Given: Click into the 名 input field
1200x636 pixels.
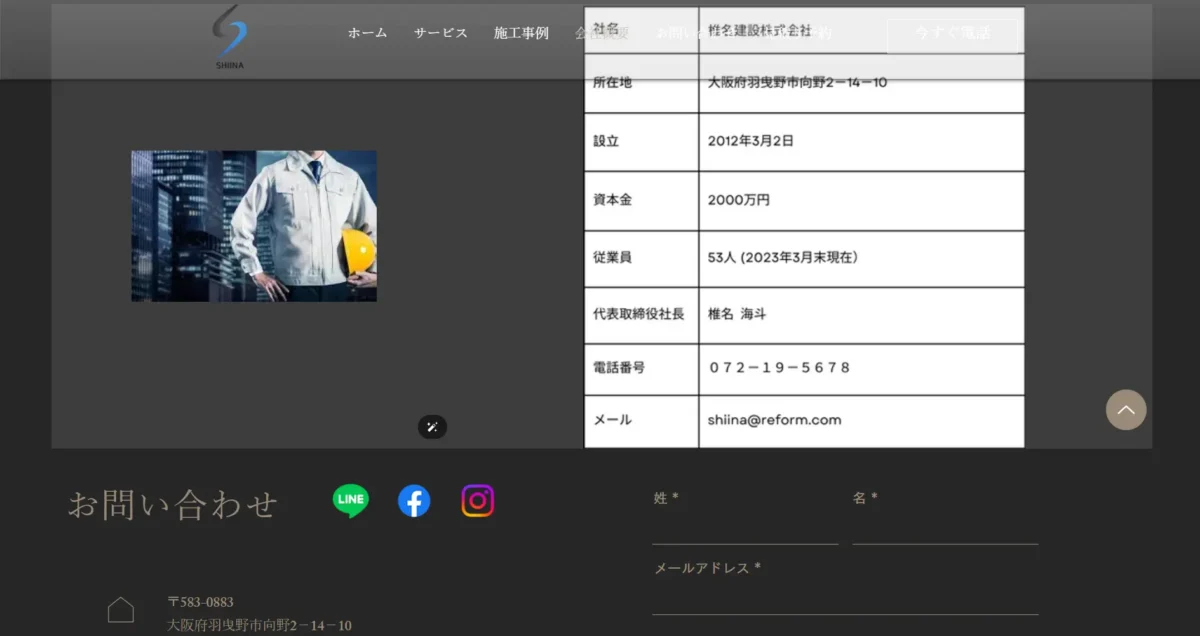Looking at the screenshot, I should 945,530.
